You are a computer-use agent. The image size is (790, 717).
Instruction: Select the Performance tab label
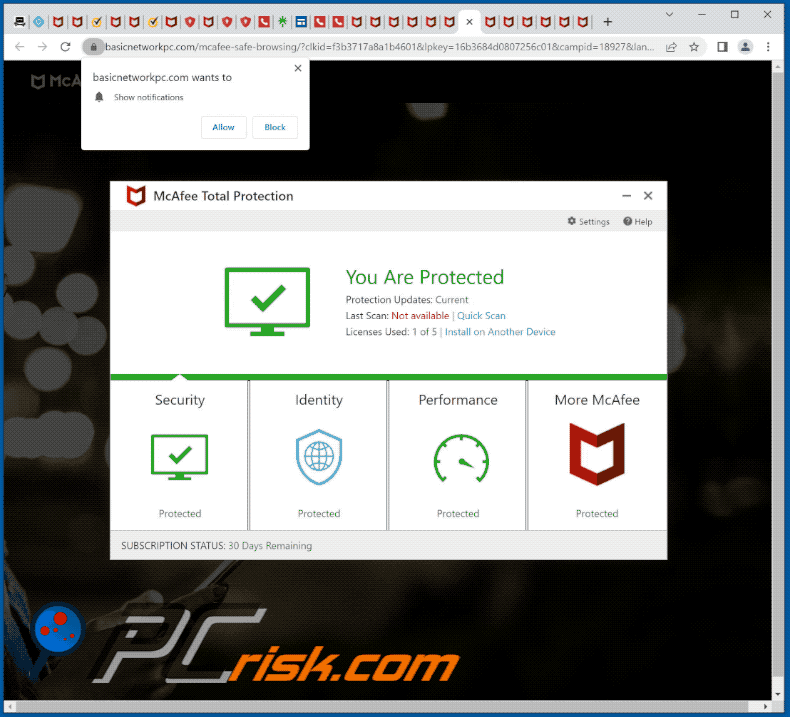457,400
